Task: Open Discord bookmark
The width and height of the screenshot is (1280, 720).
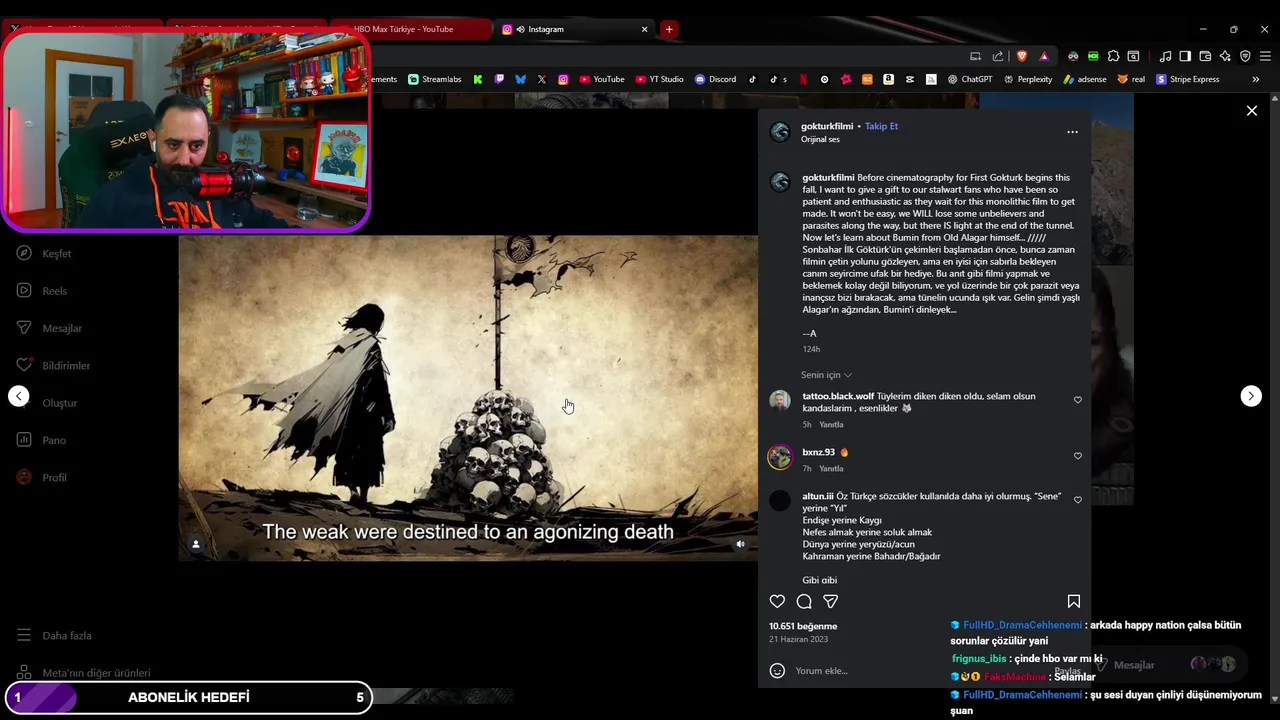Action: pos(715,79)
